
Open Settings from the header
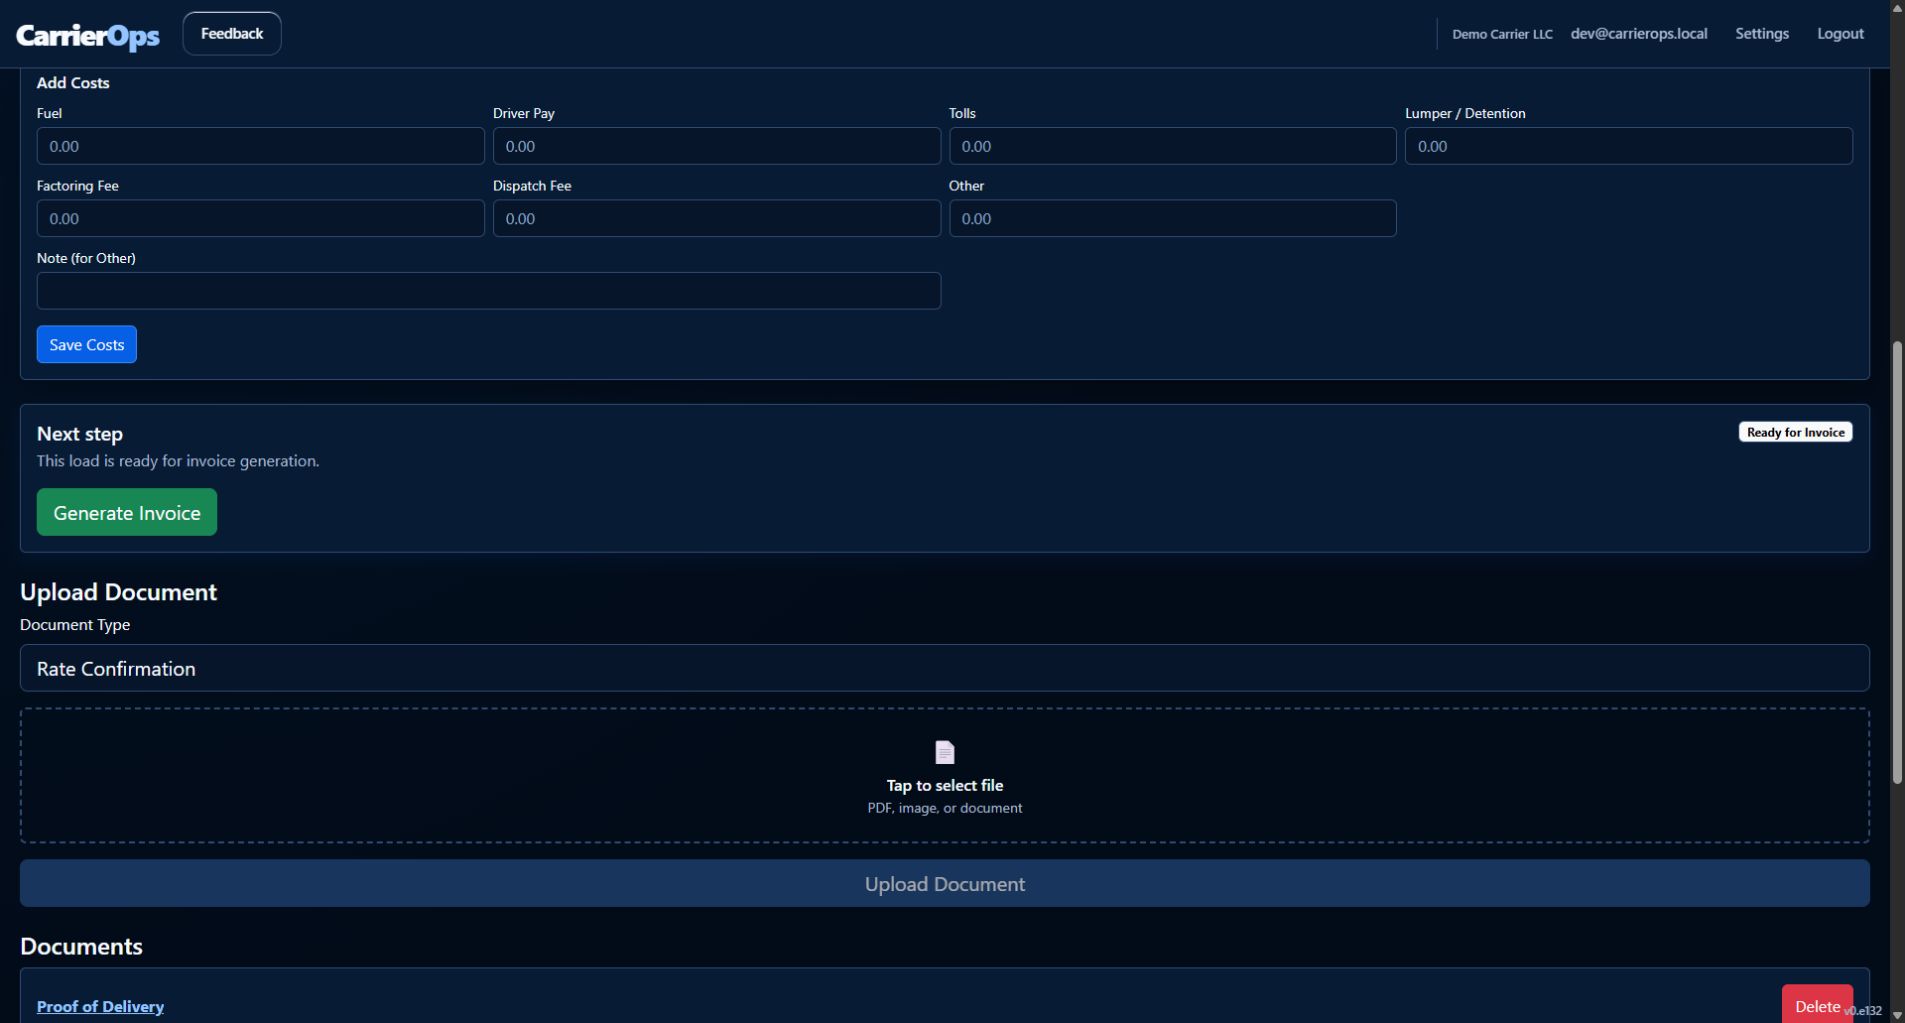click(x=1761, y=34)
